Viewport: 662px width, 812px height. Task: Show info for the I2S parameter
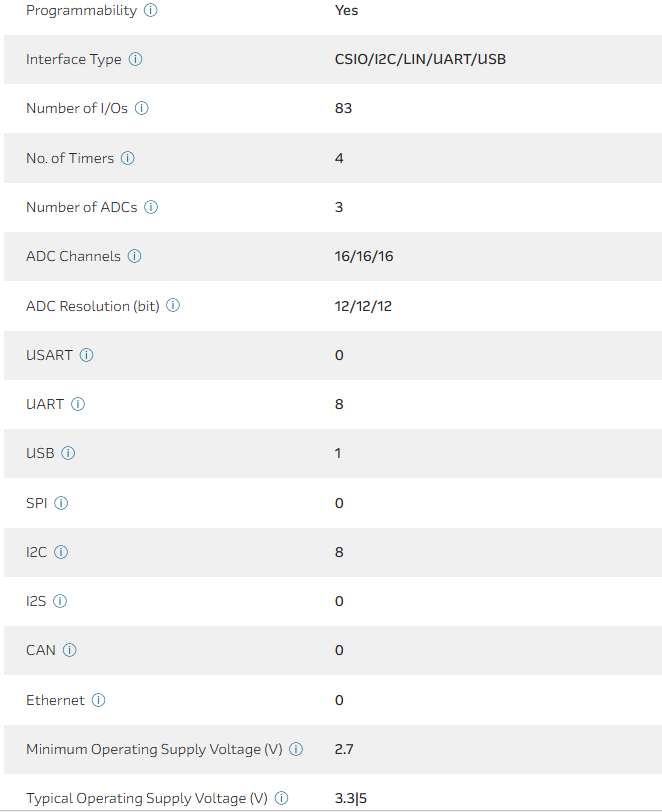tap(60, 601)
